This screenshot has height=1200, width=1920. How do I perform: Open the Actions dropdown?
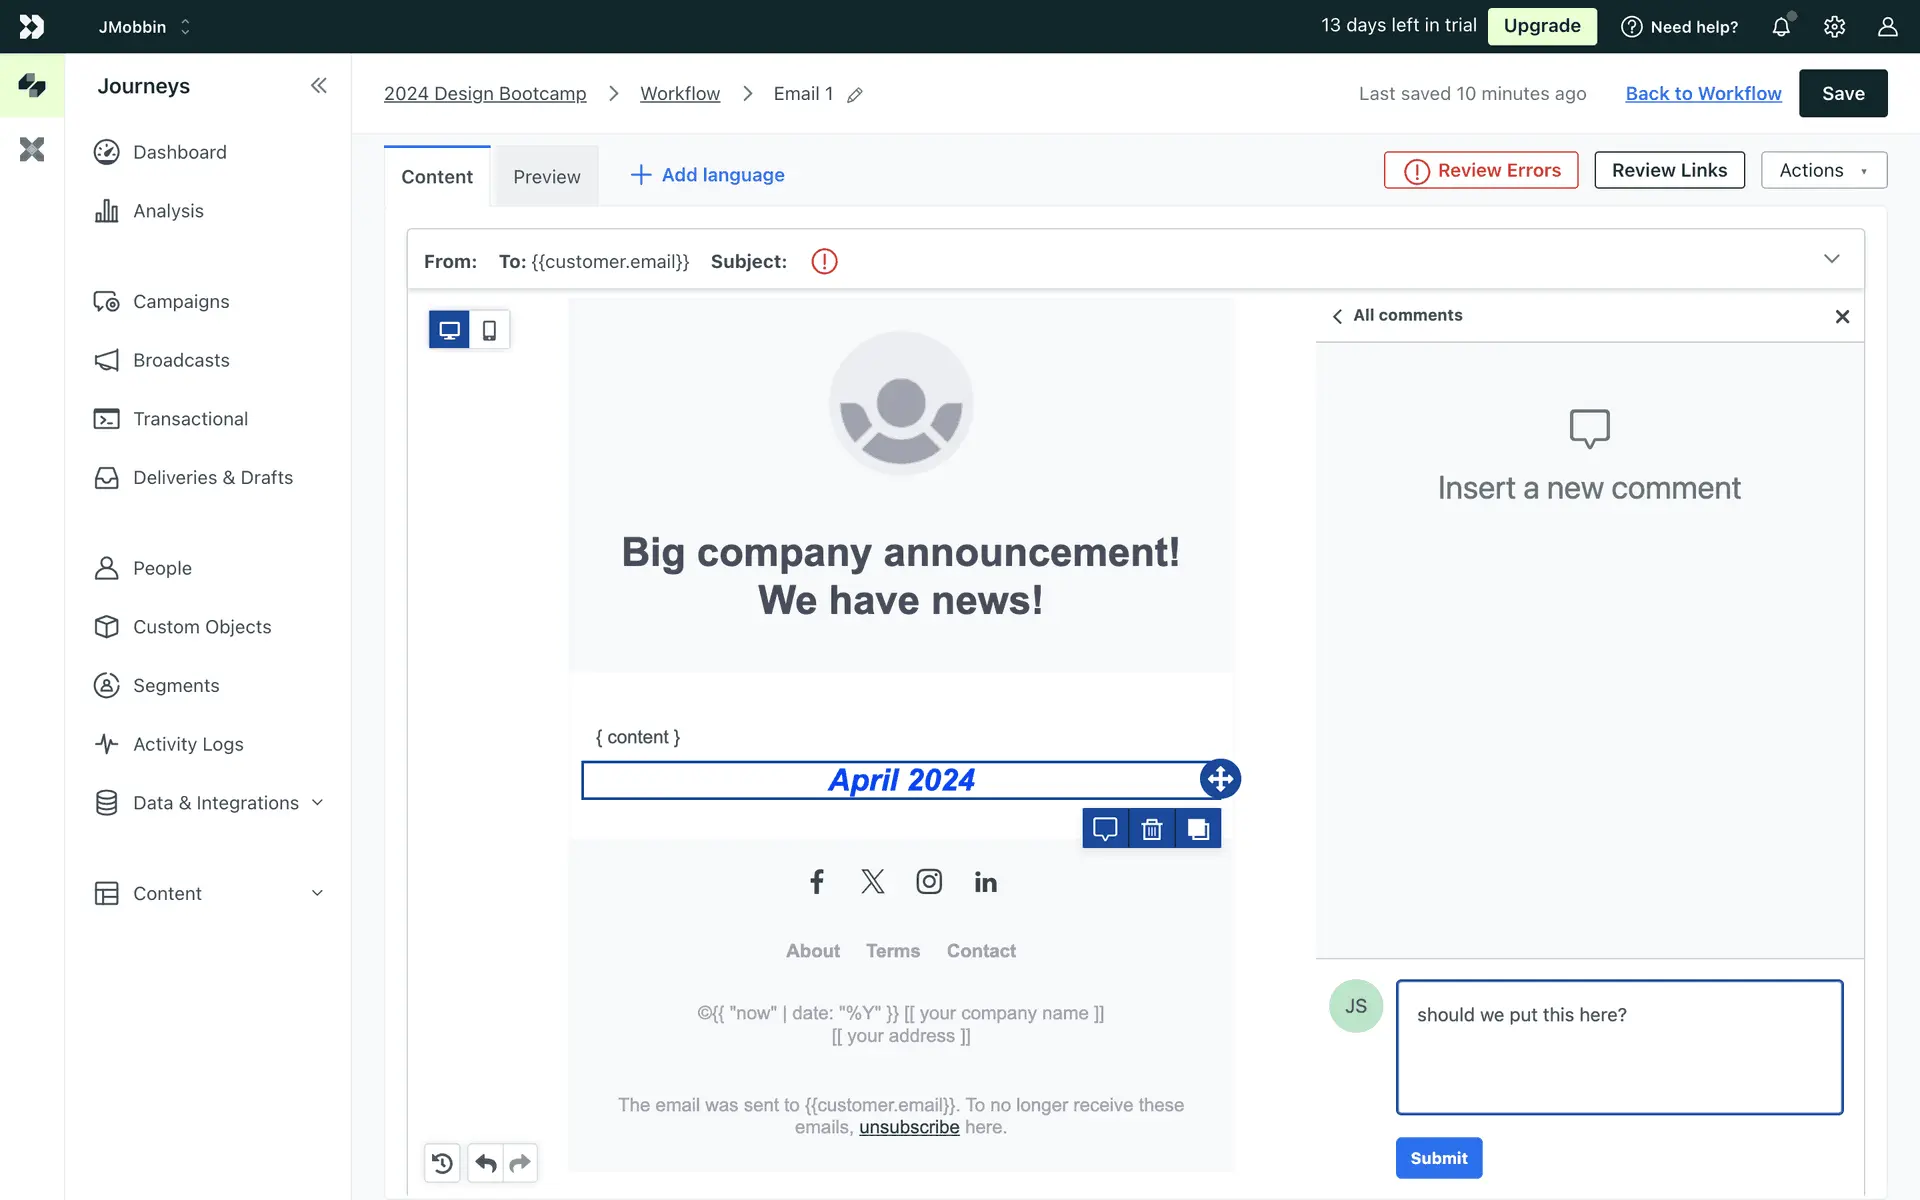[x=1823, y=170]
